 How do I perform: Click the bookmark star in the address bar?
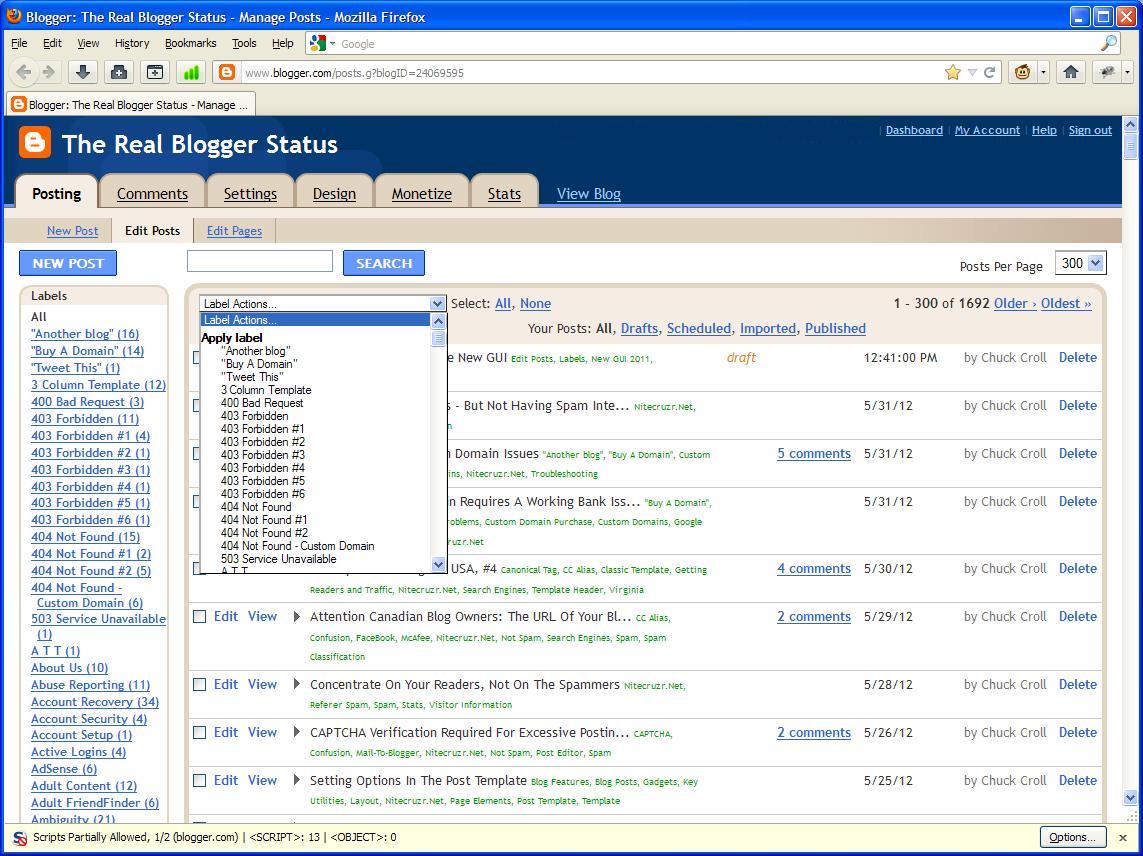955,72
